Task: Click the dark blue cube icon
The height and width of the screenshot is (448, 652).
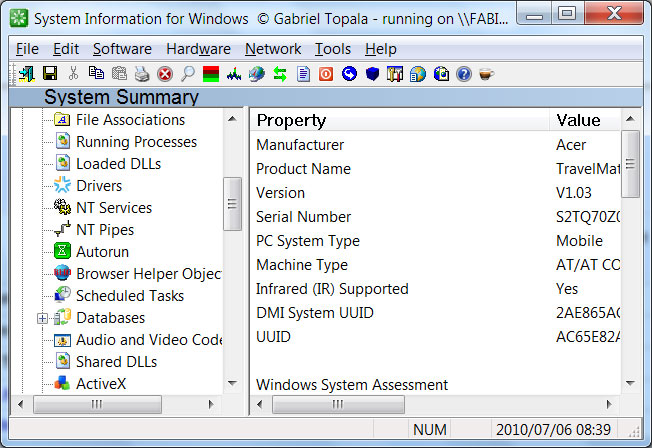Action: click(373, 74)
